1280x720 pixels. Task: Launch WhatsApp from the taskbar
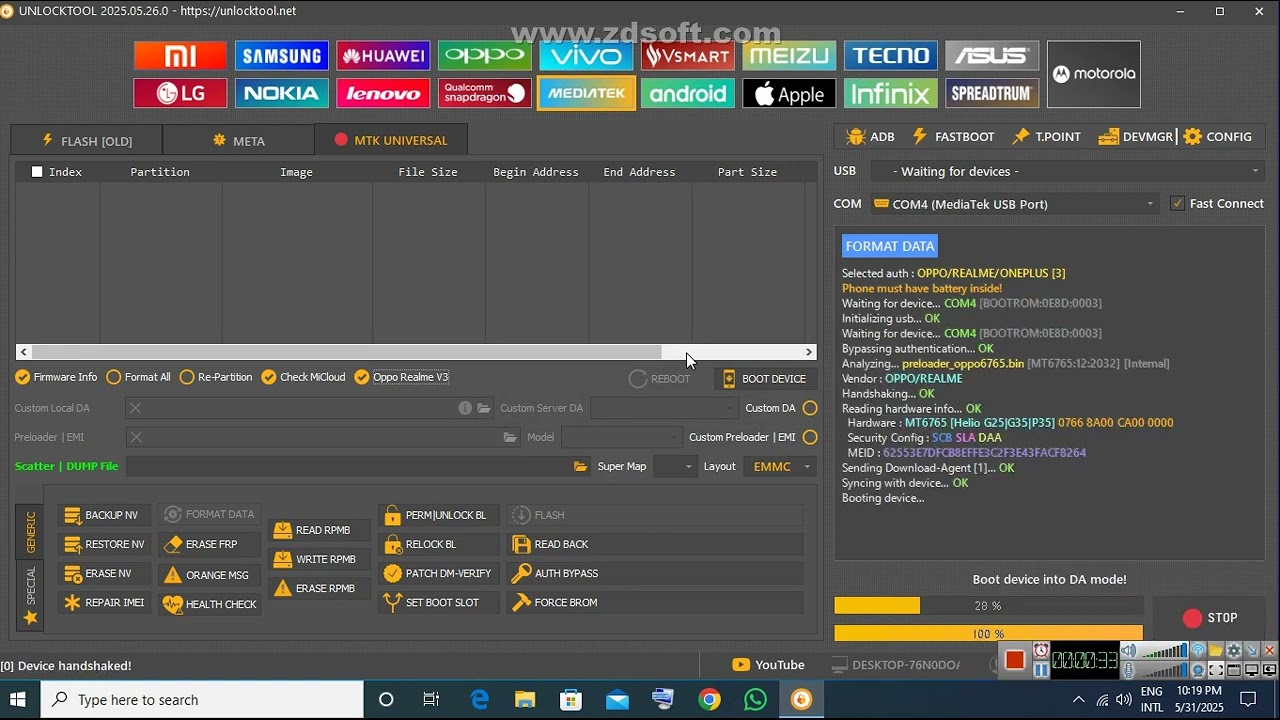(755, 699)
